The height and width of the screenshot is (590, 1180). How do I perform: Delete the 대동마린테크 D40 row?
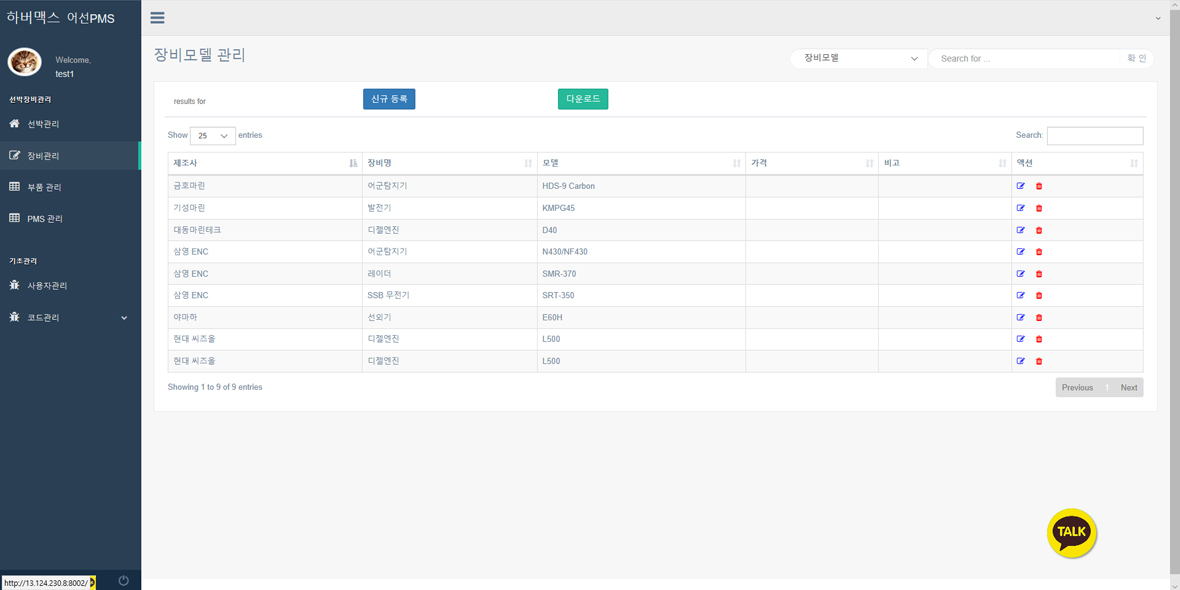1039,230
